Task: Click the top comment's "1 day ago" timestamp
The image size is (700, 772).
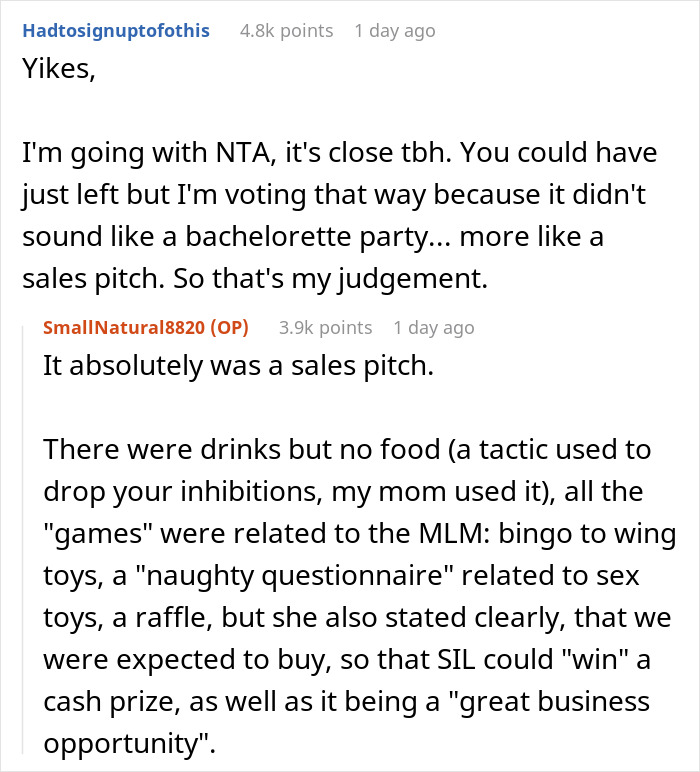Action: 394,30
